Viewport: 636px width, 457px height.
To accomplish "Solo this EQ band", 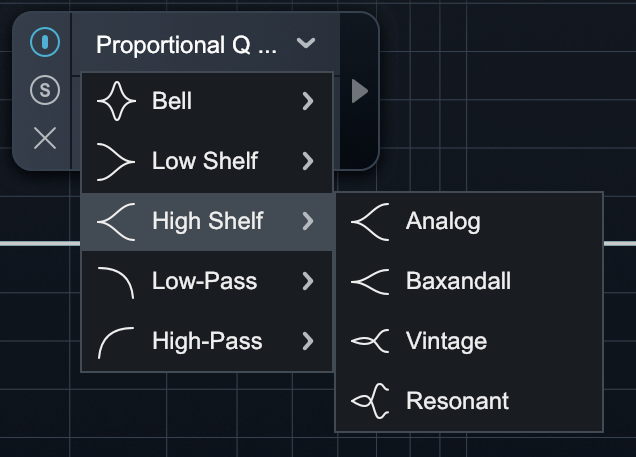I will pyautogui.click(x=45, y=91).
